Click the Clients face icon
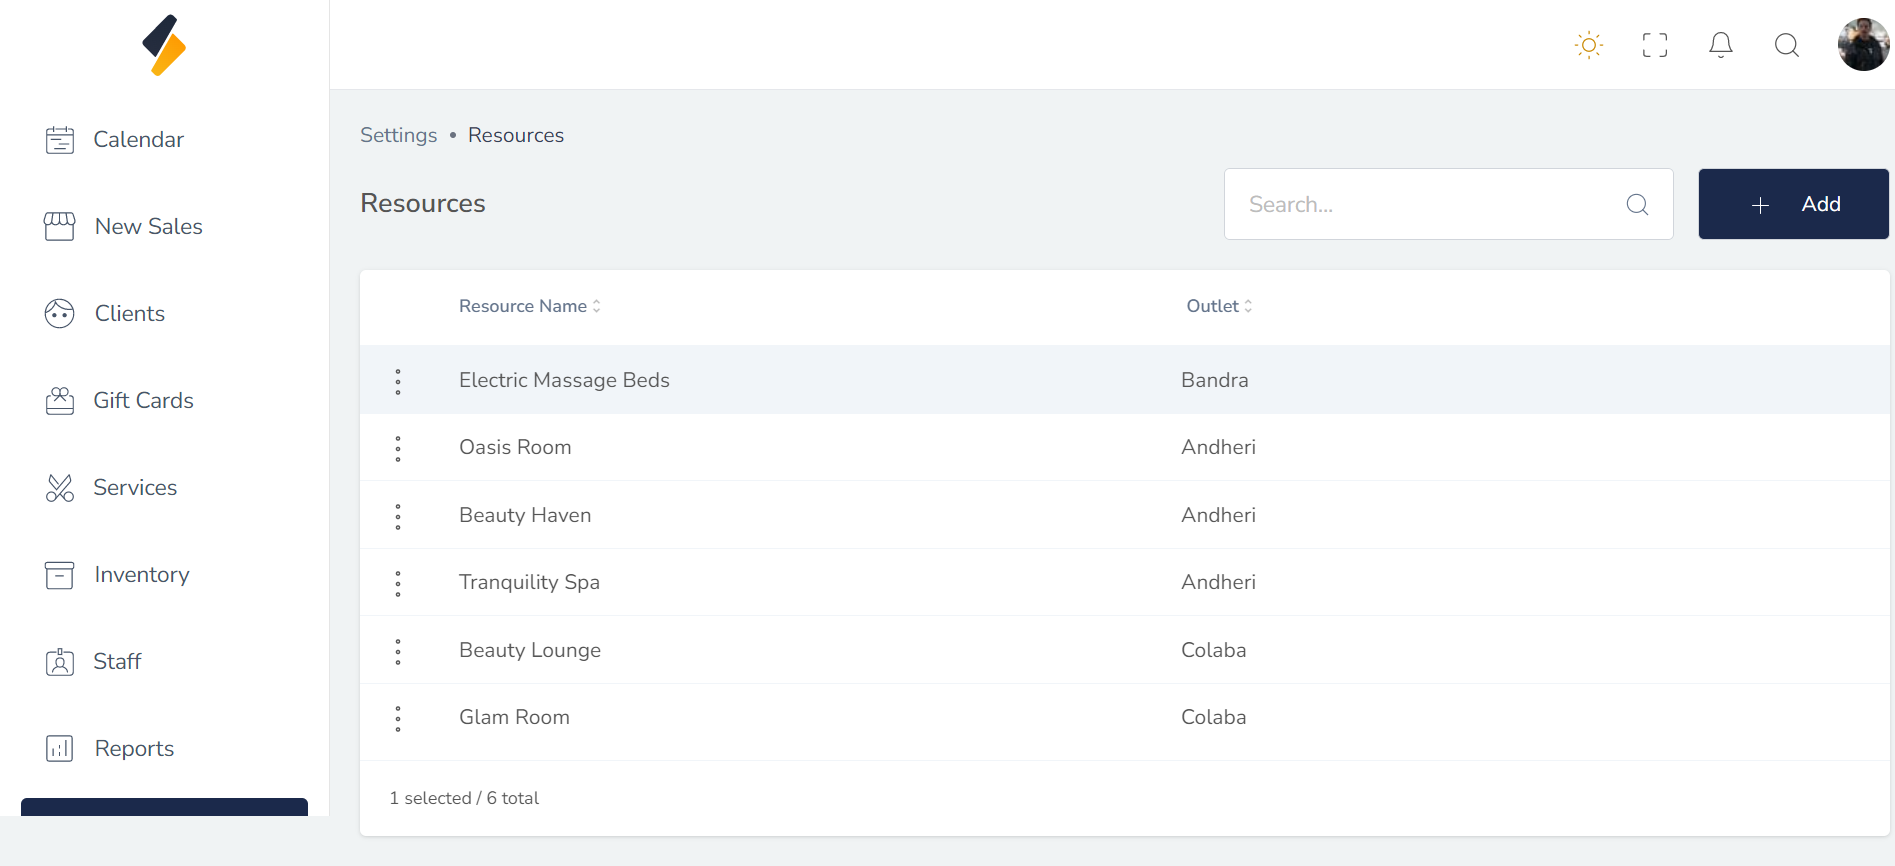The image size is (1895, 866). pyautogui.click(x=60, y=314)
